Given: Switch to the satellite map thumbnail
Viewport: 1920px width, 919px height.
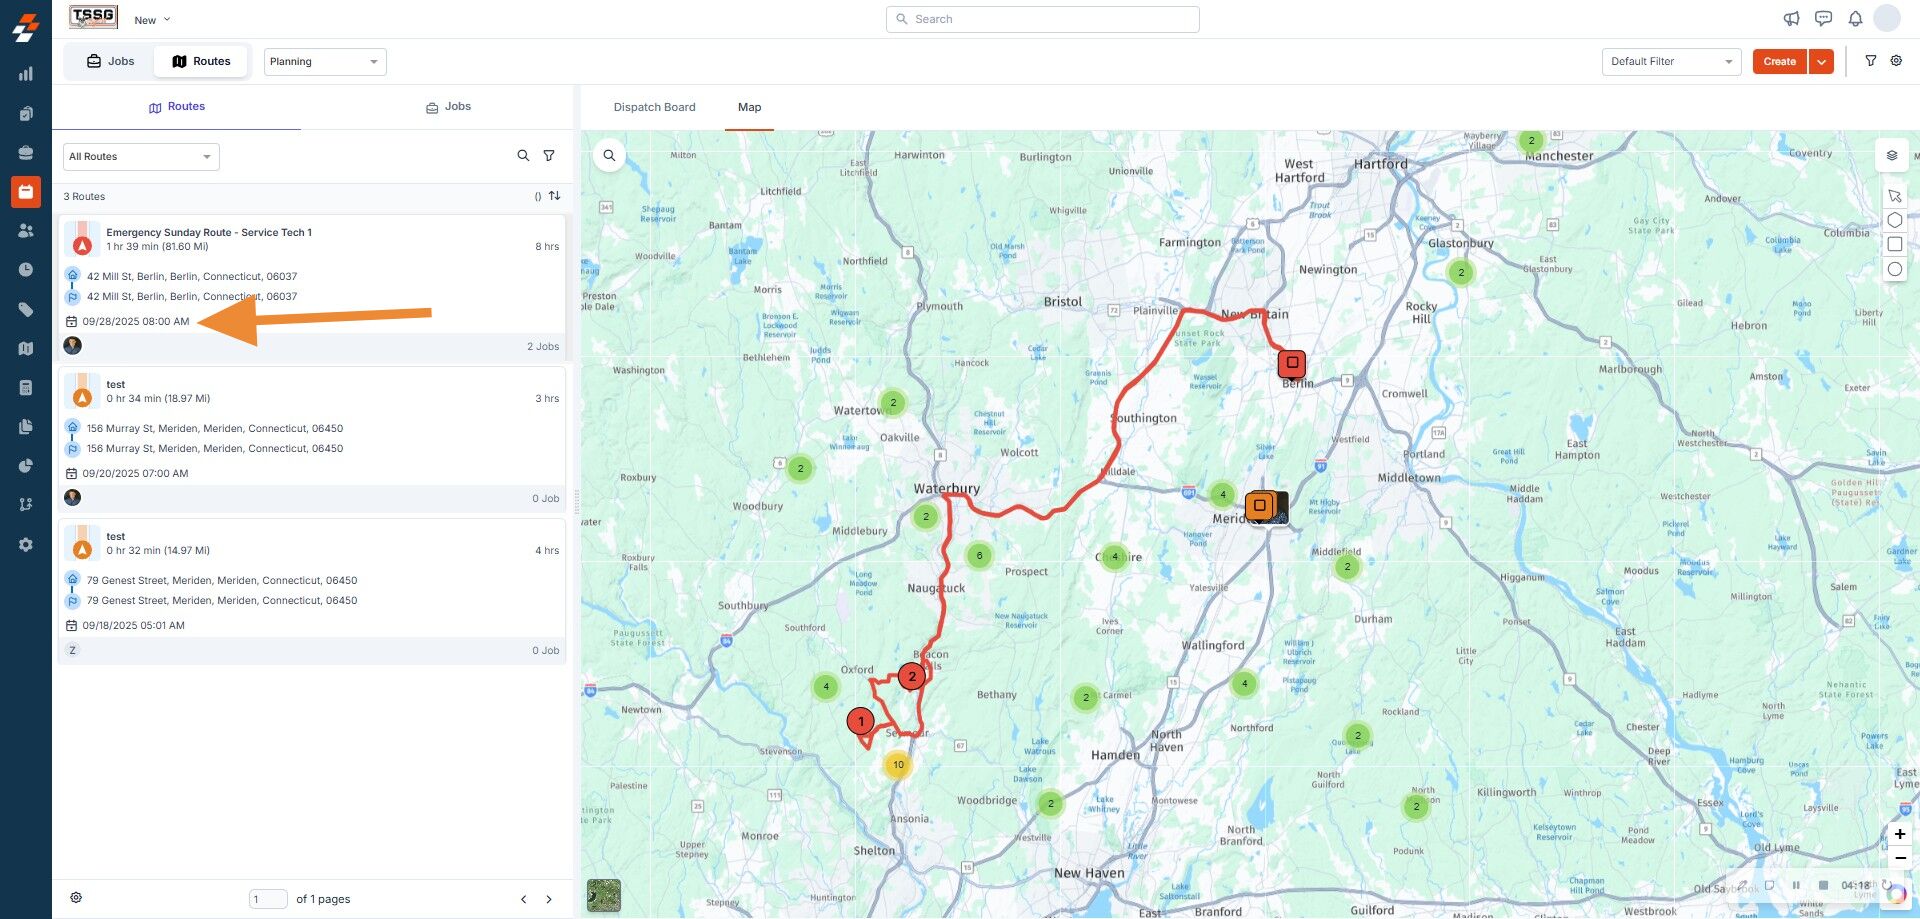Looking at the screenshot, I should pyautogui.click(x=604, y=895).
